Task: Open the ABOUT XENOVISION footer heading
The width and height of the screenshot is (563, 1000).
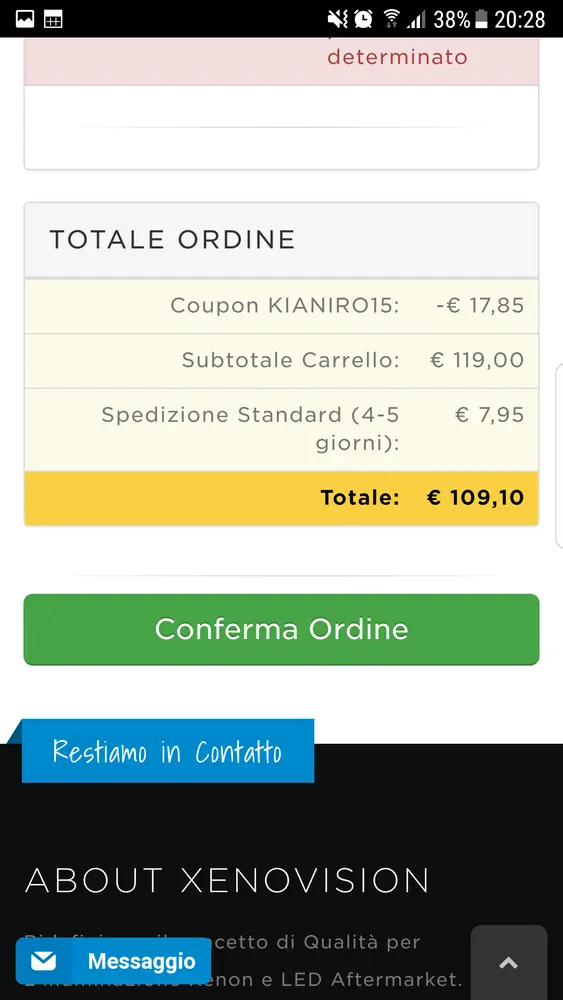Action: tap(227, 880)
